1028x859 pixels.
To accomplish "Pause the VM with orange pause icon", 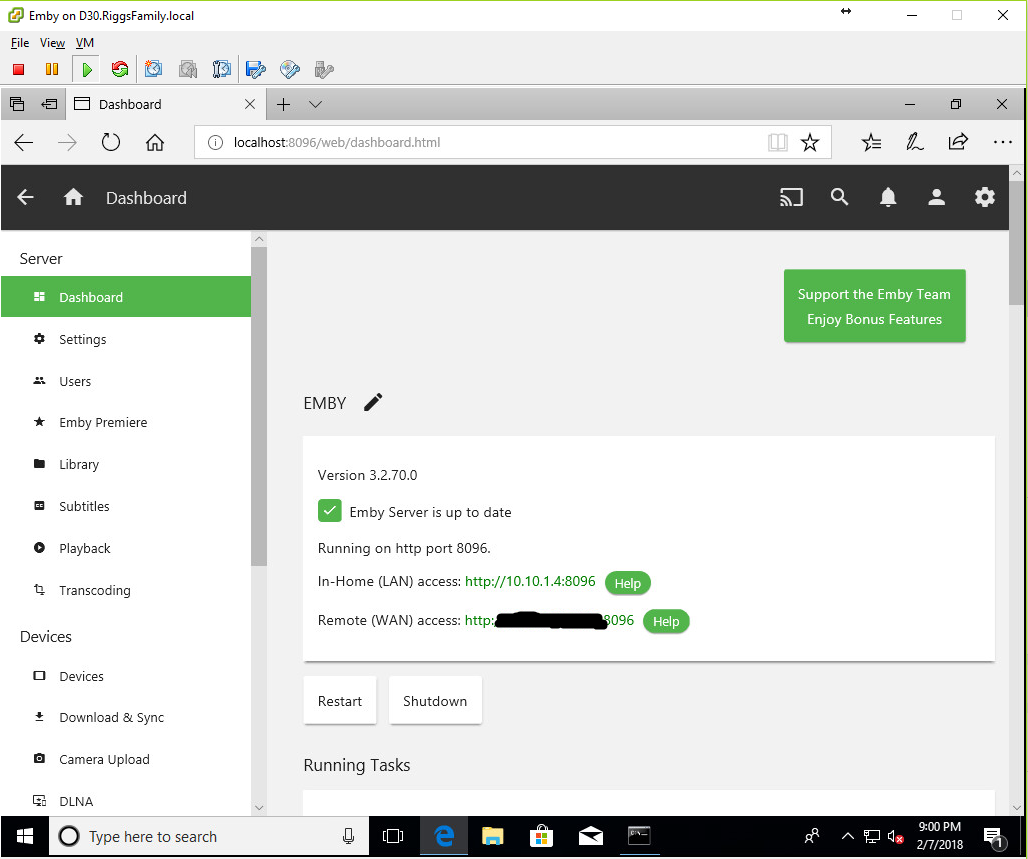I will [x=52, y=69].
